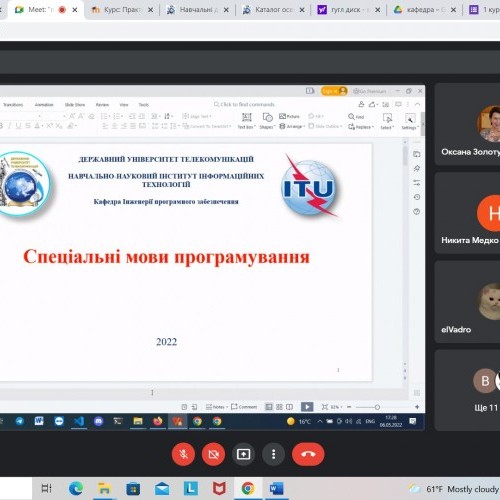Open Telegram in shared screen's taskbar
This screenshot has width=500, height=500.
pyautogui.click(x=20, y=421)
